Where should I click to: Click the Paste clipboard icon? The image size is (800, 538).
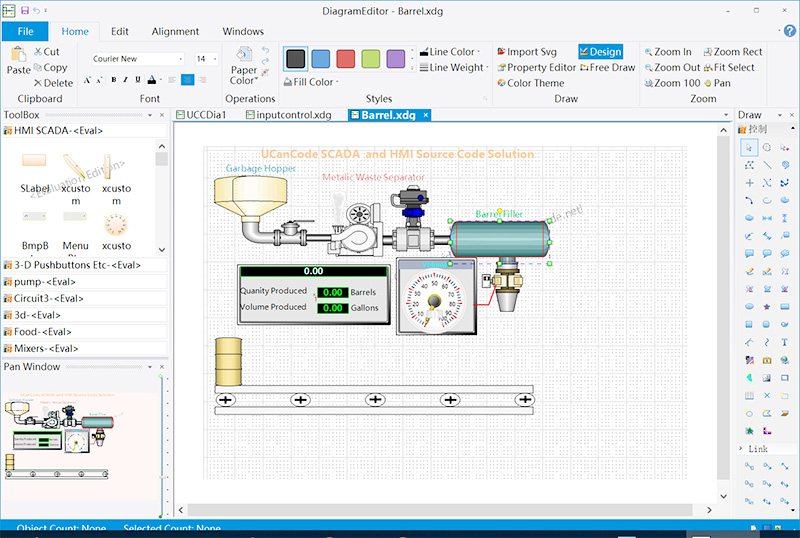point(18,55)
